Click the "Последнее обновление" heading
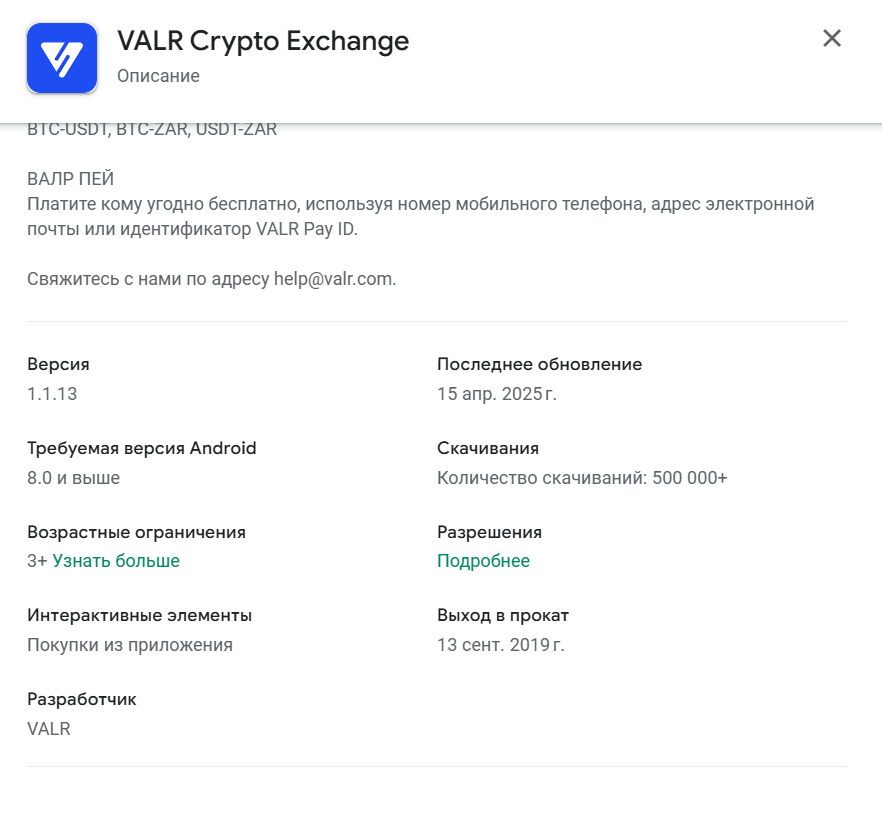Viewport: 882px width, 814px height. (539, 364)
